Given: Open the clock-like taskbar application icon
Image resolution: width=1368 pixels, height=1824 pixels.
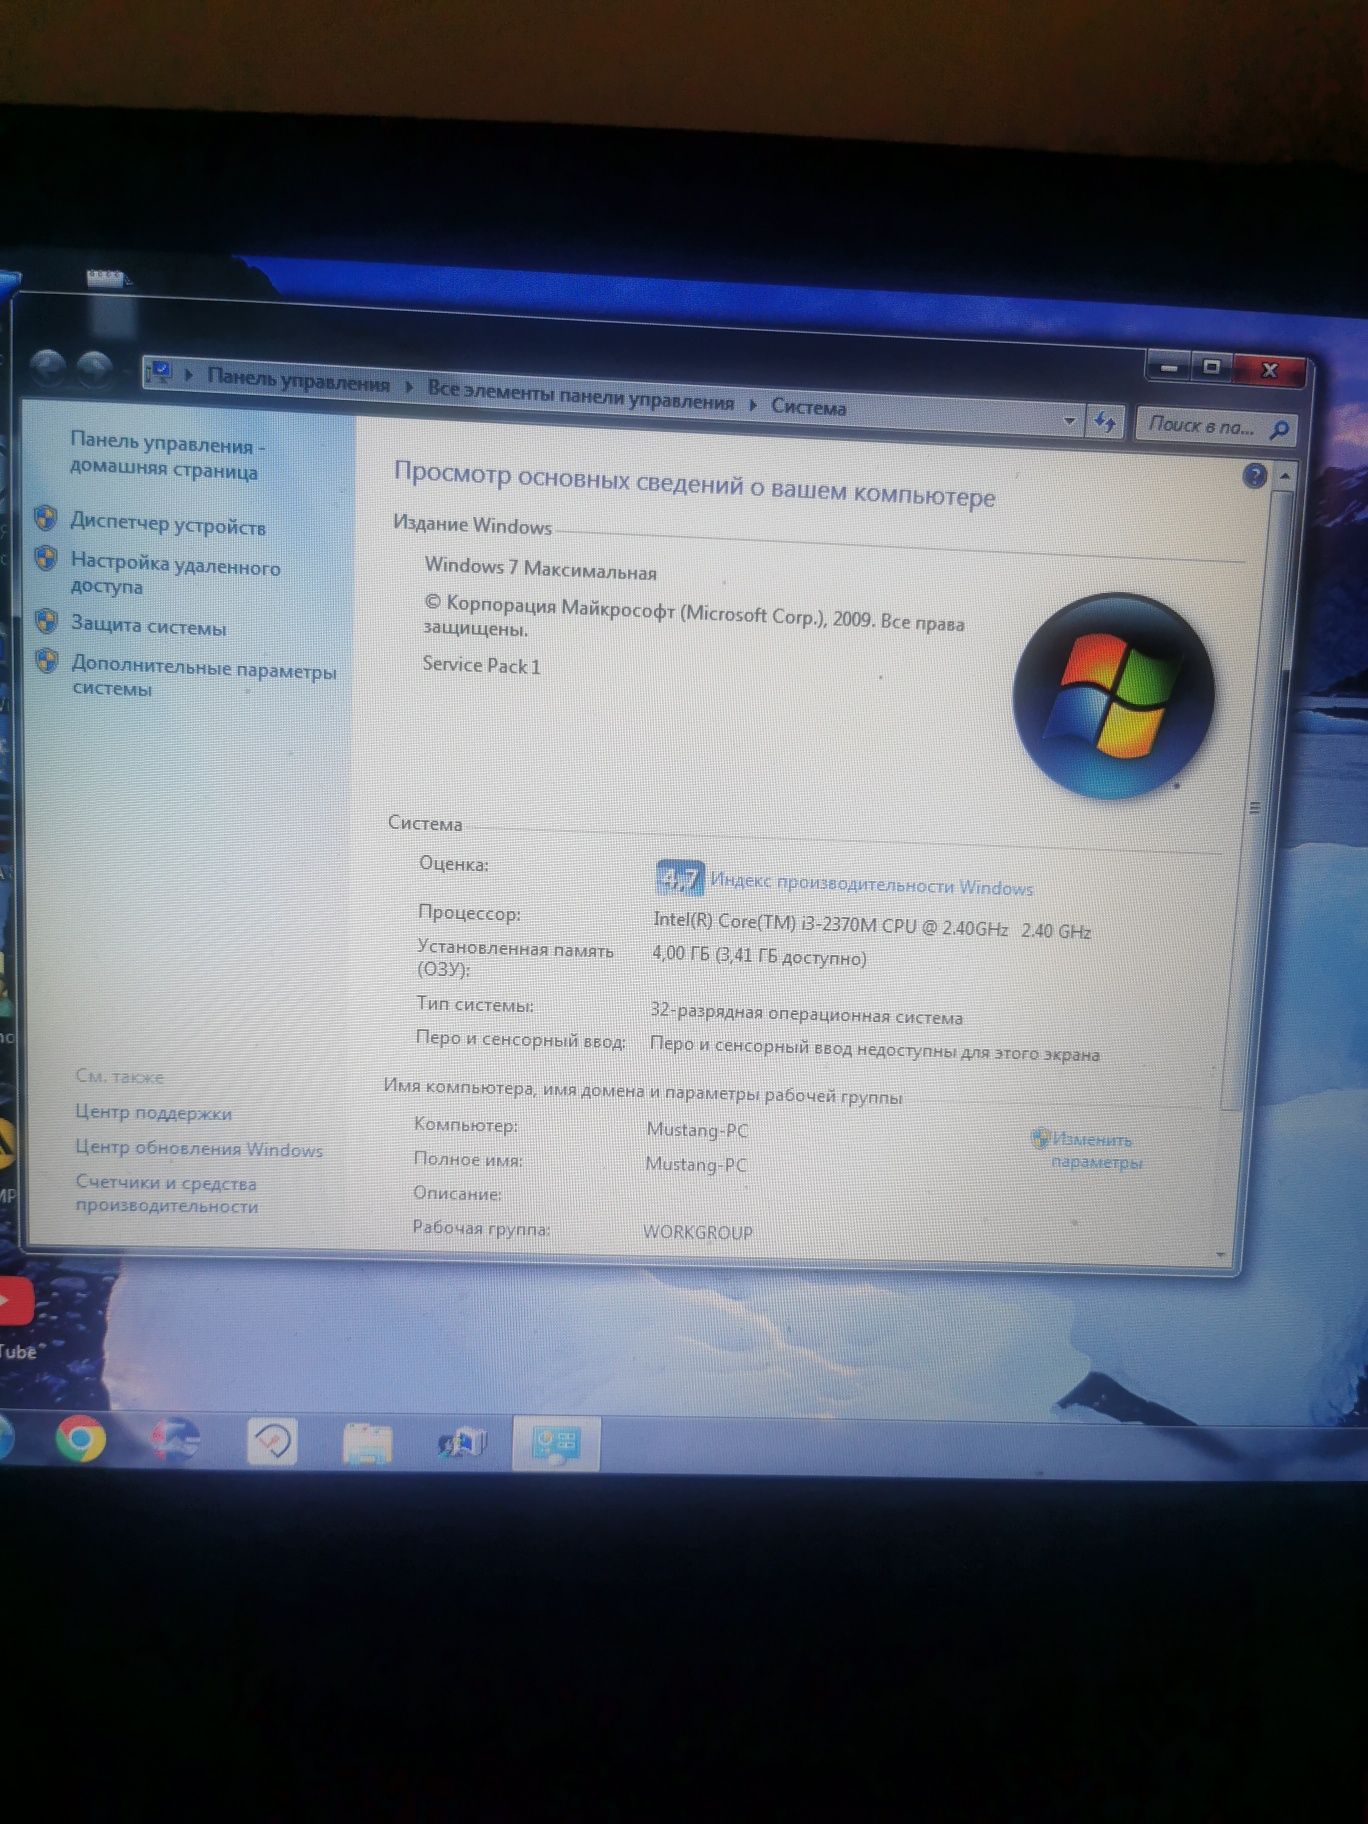Looking at the screenshot, I should pos(271,1441).
